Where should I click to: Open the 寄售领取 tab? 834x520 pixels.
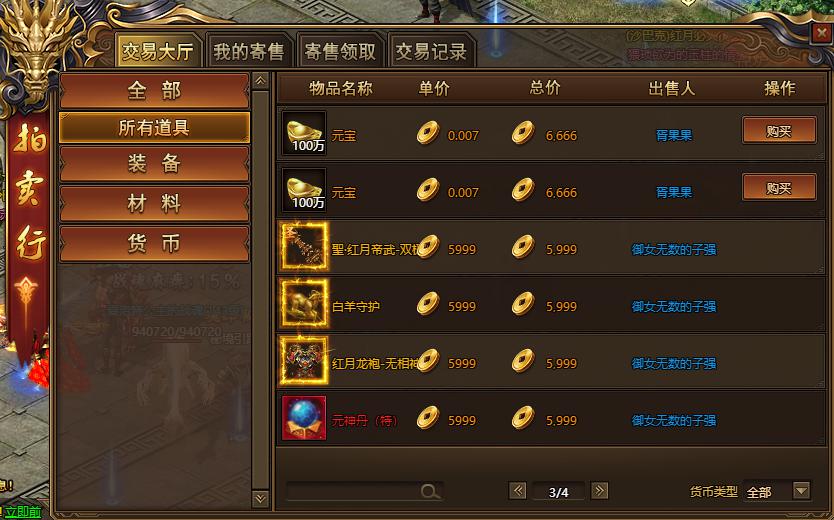[340, 52]
